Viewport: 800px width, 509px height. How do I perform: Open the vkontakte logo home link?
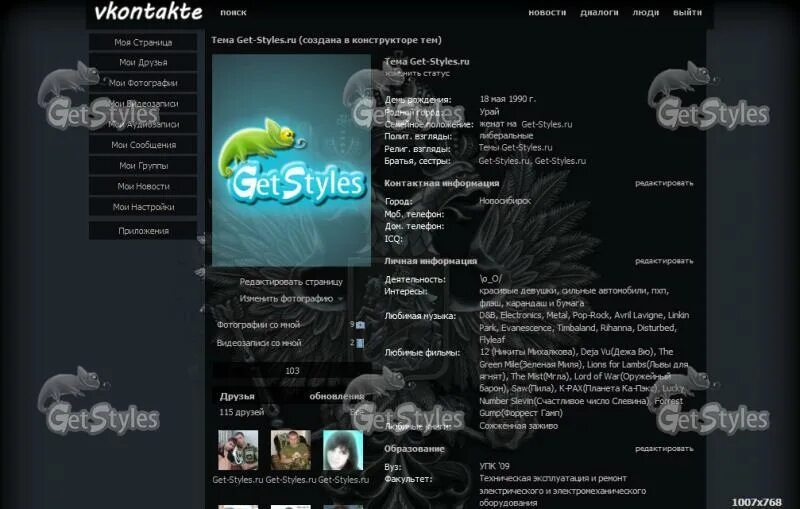pos(148,12)
